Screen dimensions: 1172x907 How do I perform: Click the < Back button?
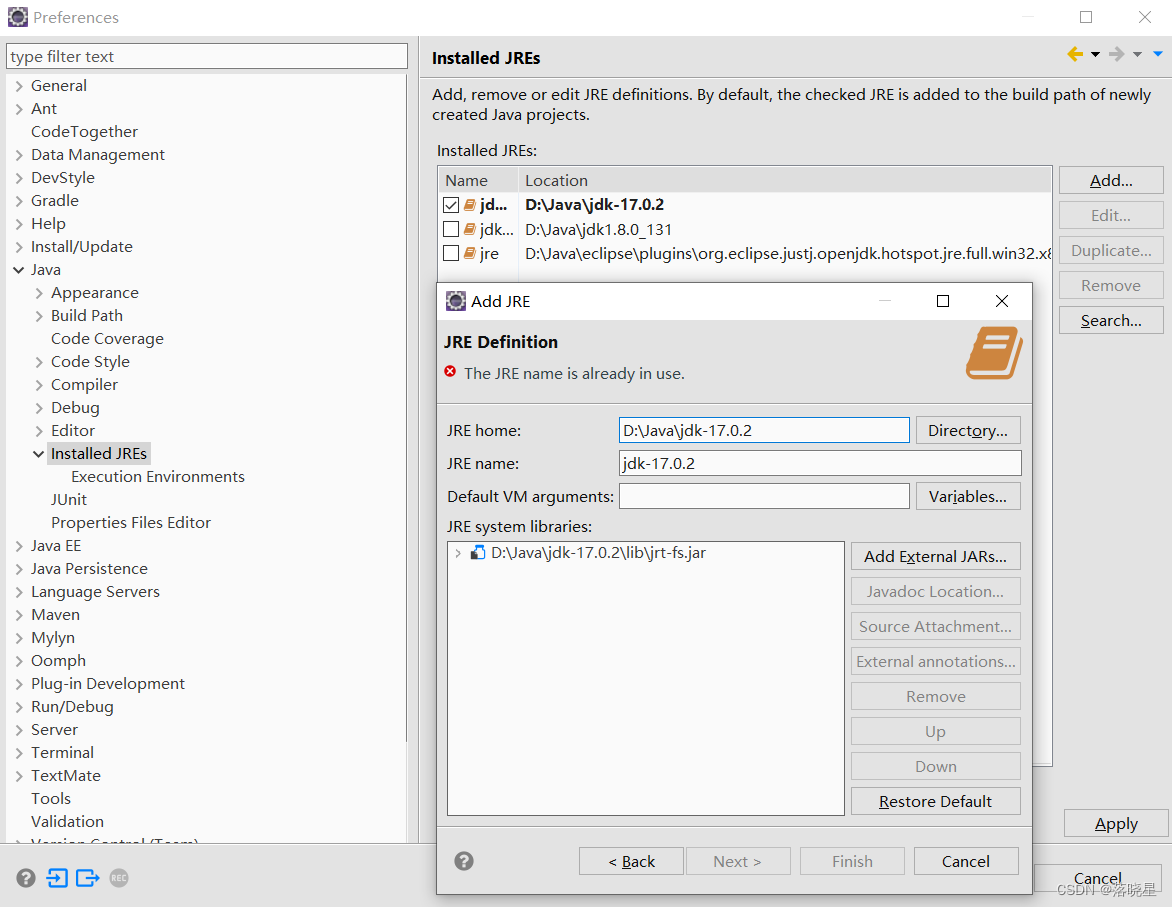point(632,861)
